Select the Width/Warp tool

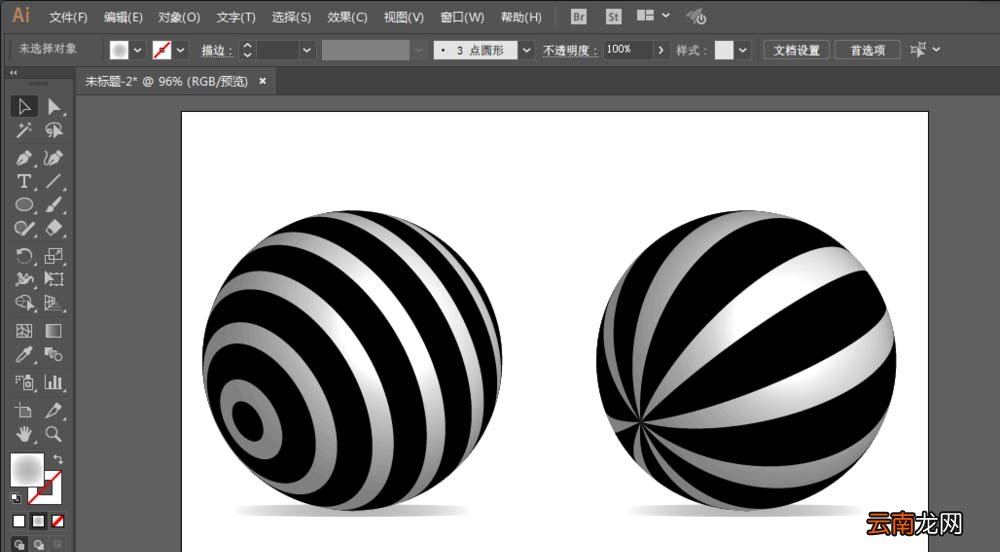click(24, 279)
